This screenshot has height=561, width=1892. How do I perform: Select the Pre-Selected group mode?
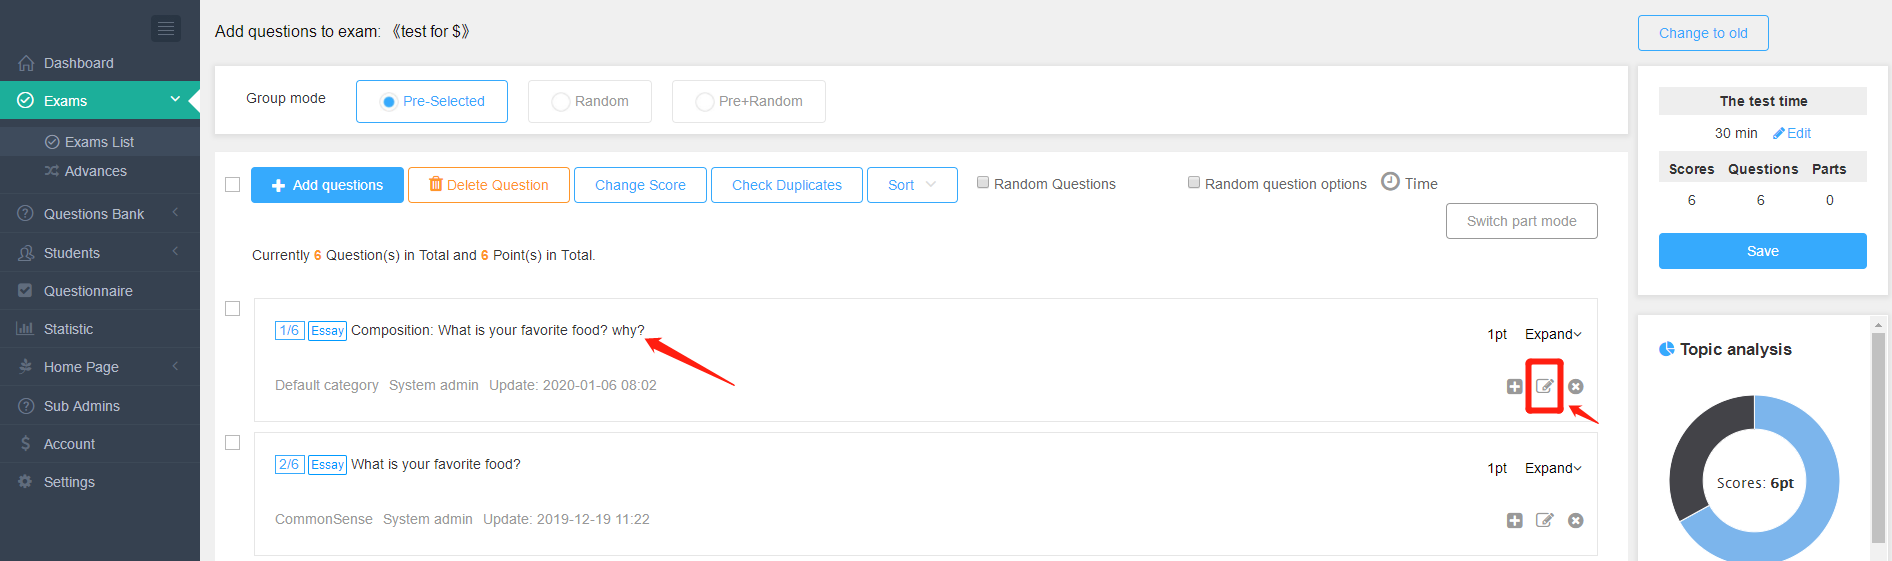(x=432, y=101)
